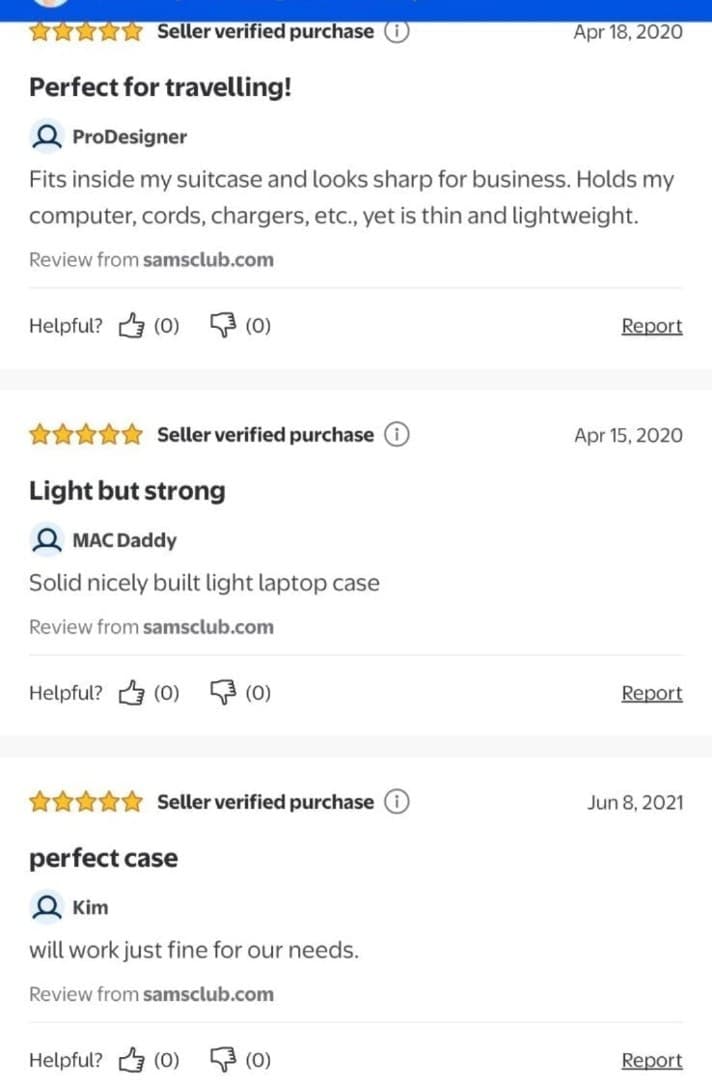Mark Kim's review as unhelpful
Screen dimensions: 712x1092
[x=222, y=1059]
